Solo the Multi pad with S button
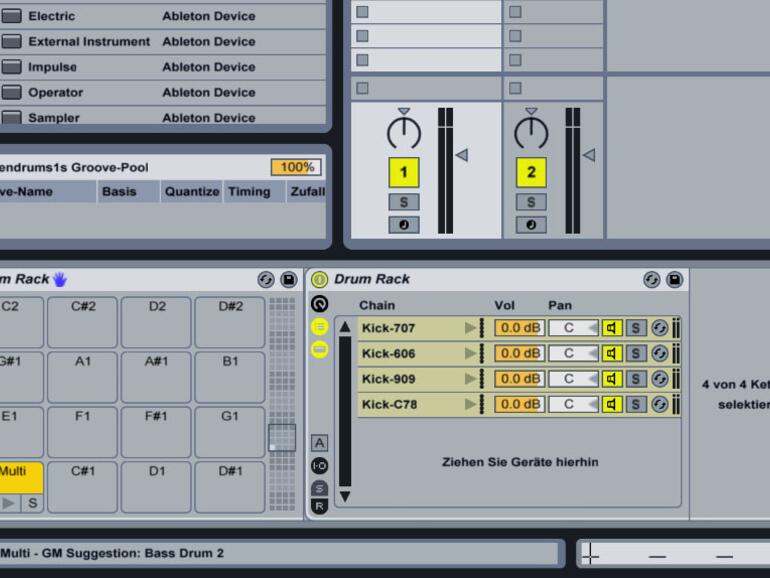The image size is (770, 578). pyautogui.click(x=32, y=503)
